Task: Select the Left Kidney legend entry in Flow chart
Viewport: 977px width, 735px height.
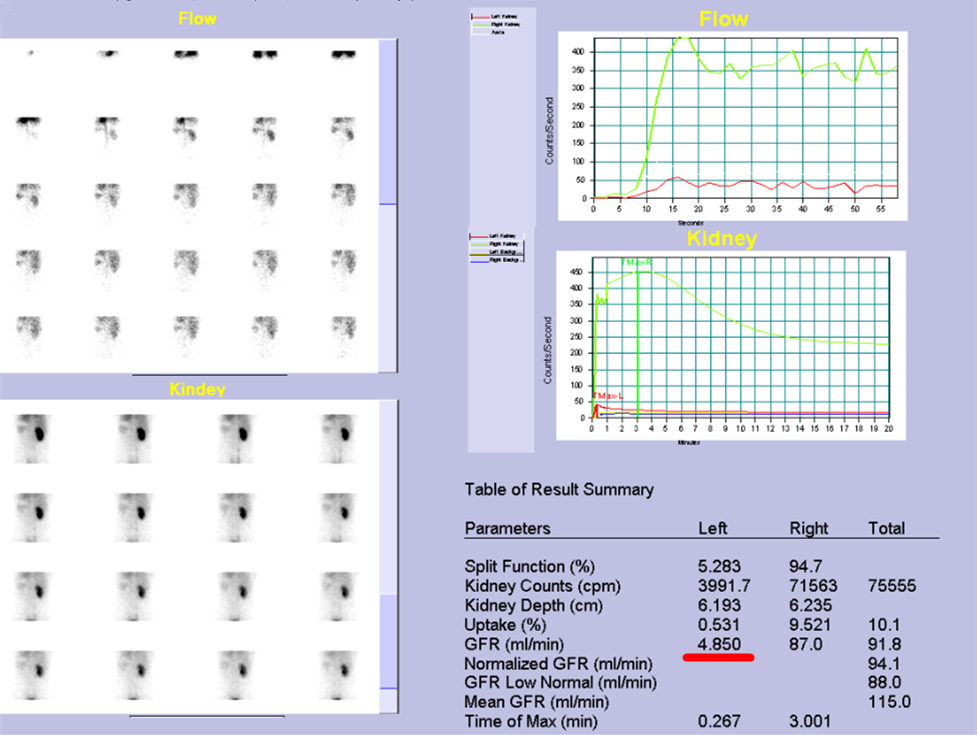Action: point(505,17)
